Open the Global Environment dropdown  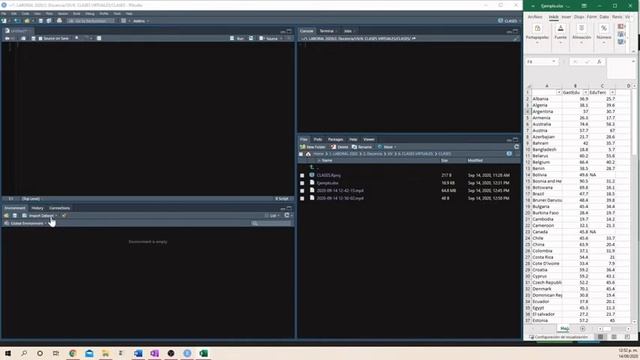[x=26, y=223]
